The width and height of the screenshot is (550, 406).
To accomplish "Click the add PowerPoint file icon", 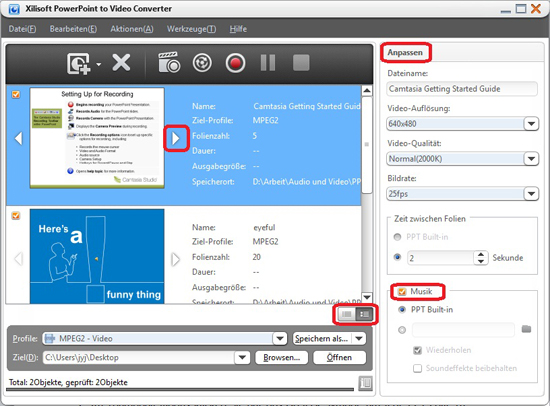I will pos(78,64).
